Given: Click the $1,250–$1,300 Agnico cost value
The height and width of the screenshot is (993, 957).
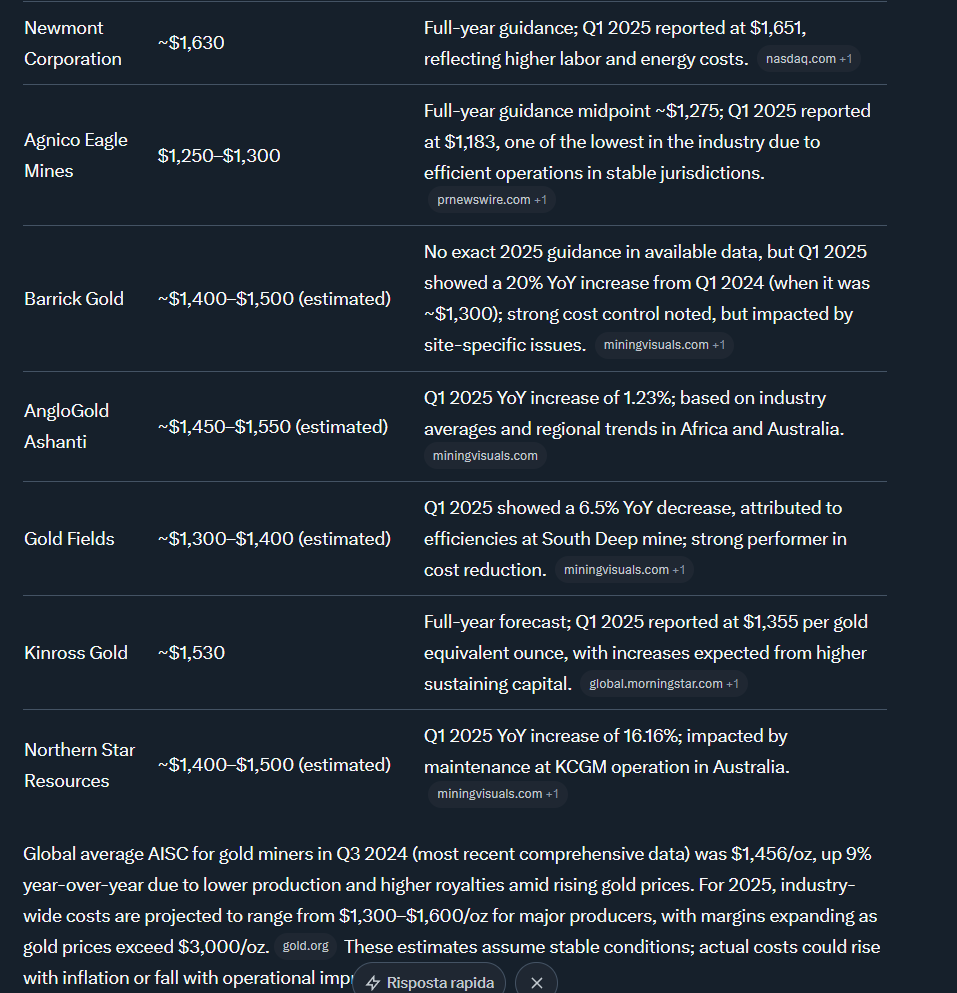Looking at the screenshot, I should point(219,155).
